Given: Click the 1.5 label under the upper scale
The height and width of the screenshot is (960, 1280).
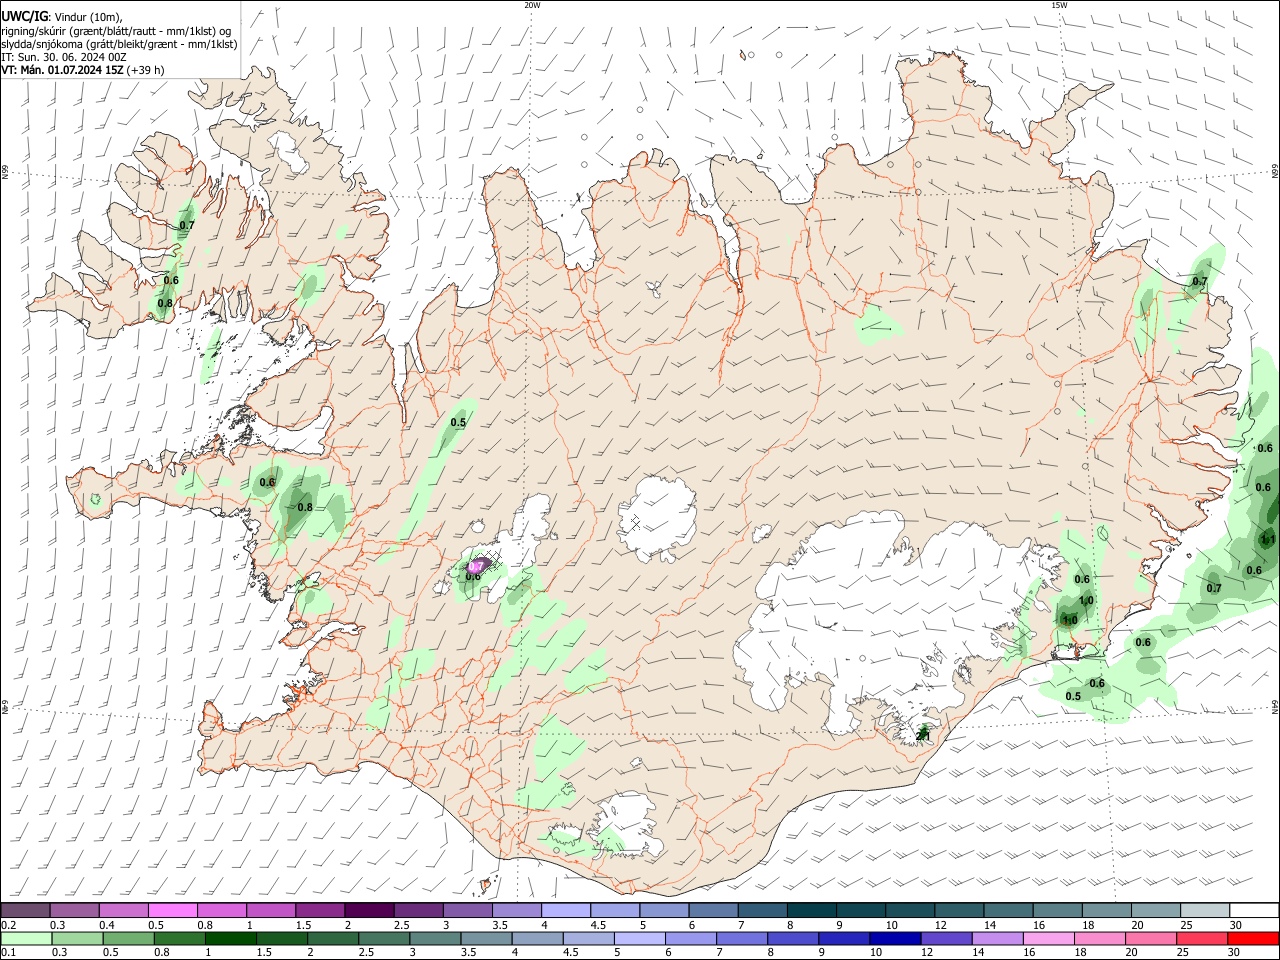Looking at the screenshot, I should tap(303, 926).
